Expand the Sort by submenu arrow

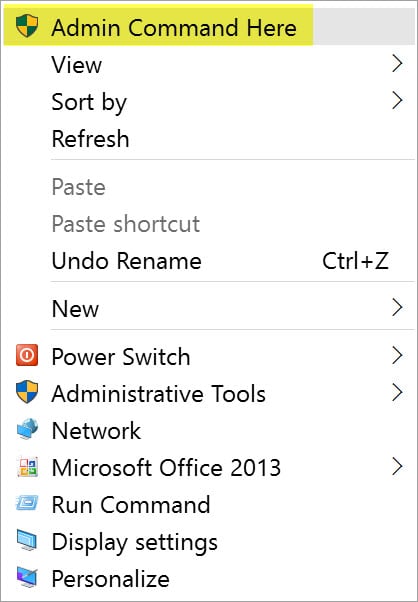397,101
